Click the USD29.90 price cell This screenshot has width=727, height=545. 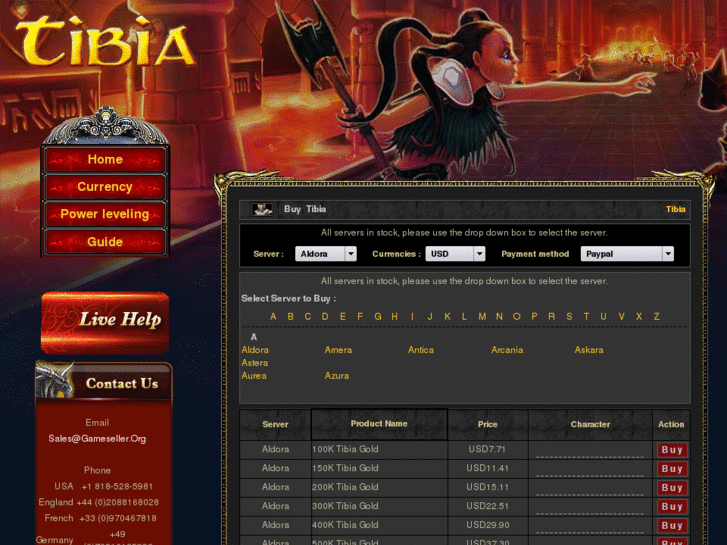point(487,525)
